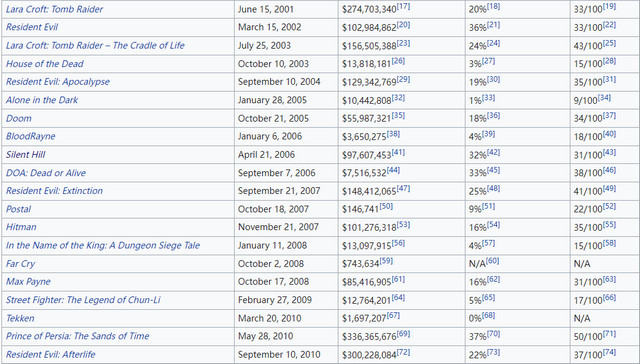Click citation 68 beside Tekken's 0% rating
Screen dimensions: 640x364
[x=488, y=315]
